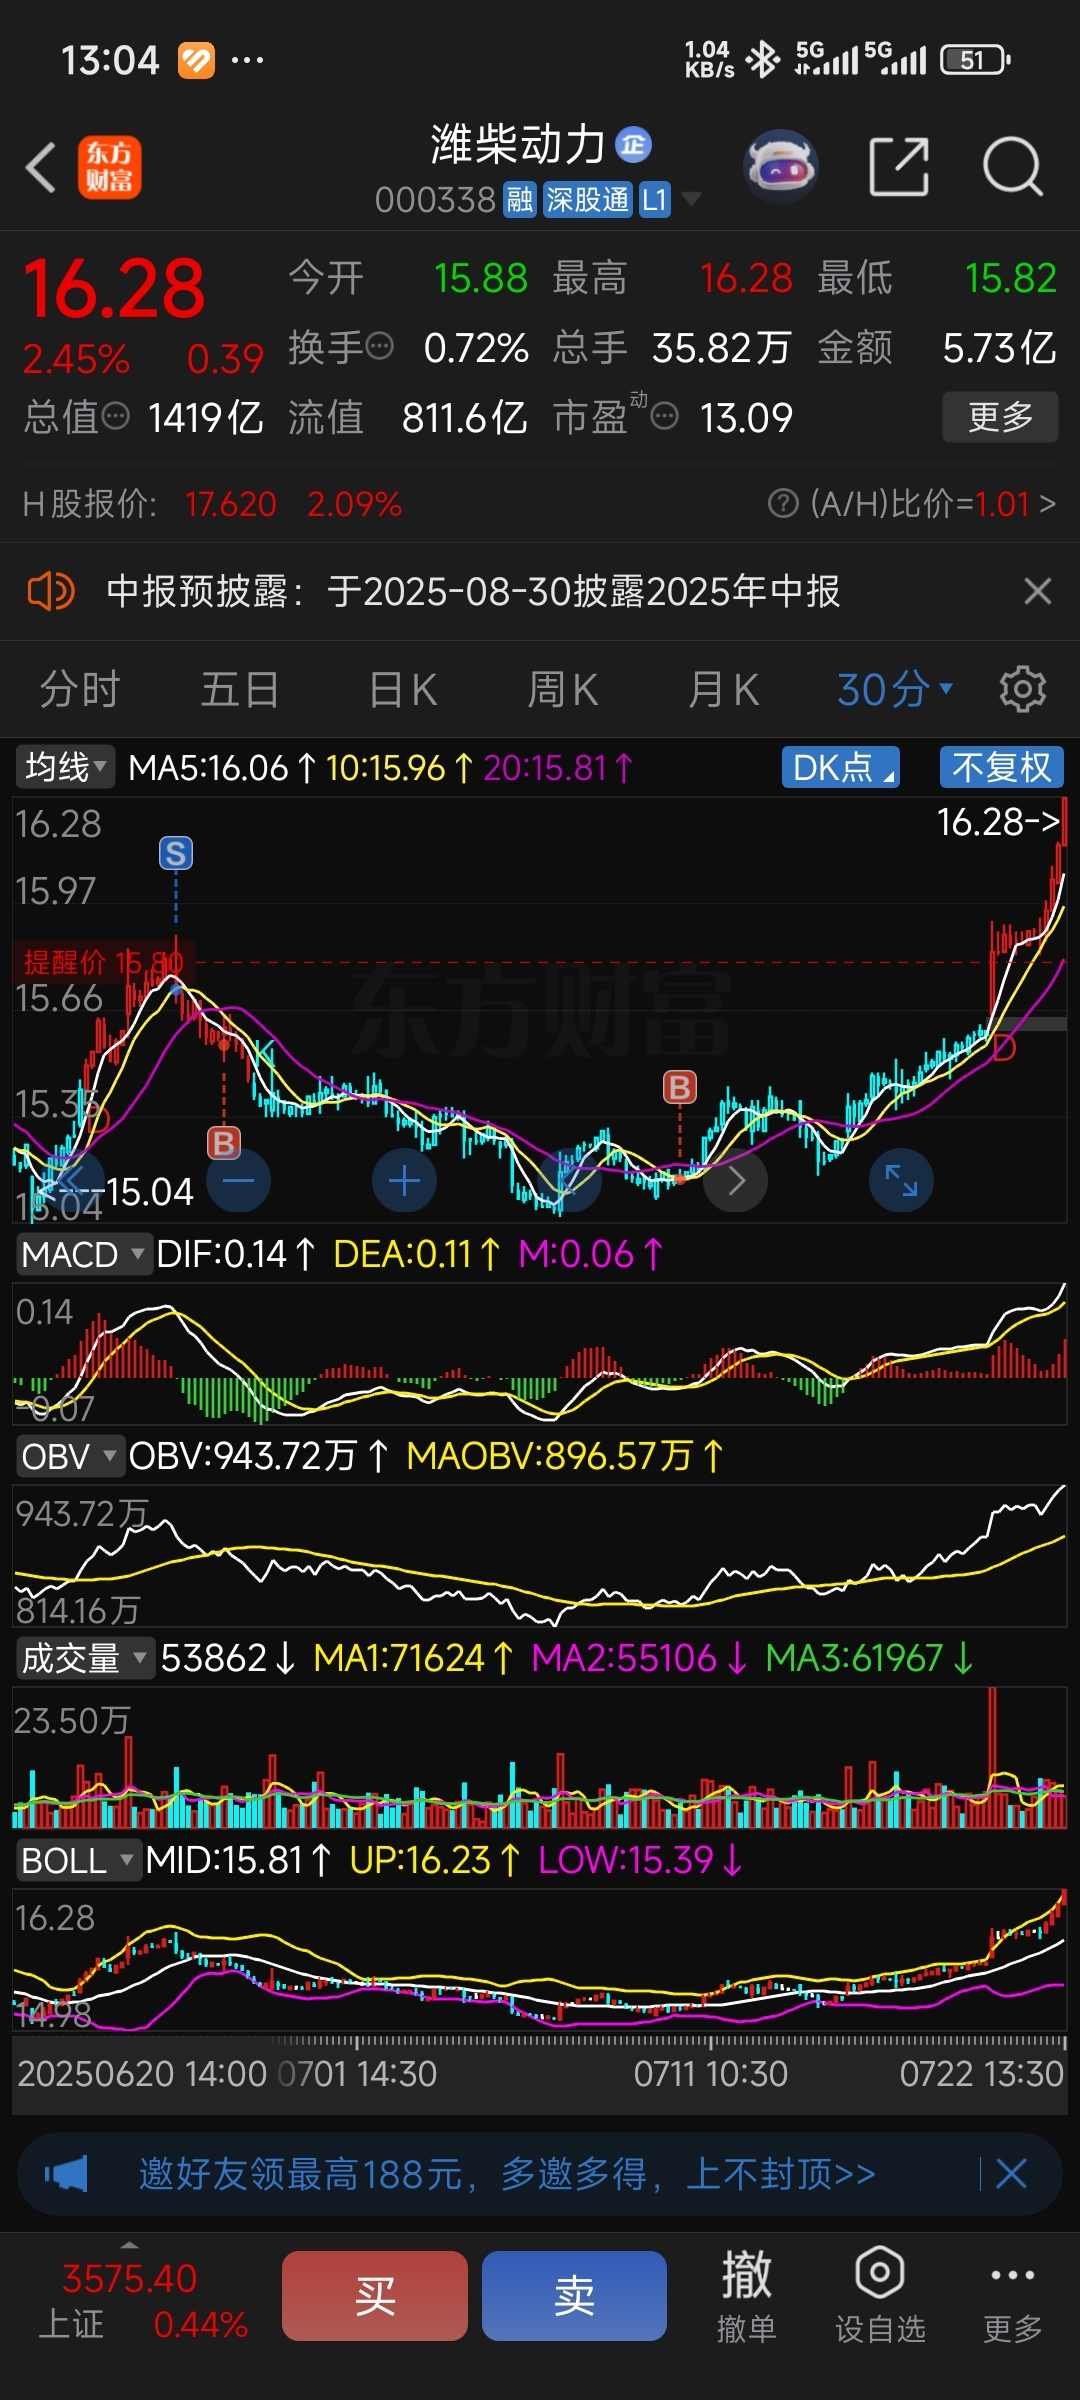Open the 不复权 adjustment option
Screen dimensions: 1080x2400
point(1002,768)
